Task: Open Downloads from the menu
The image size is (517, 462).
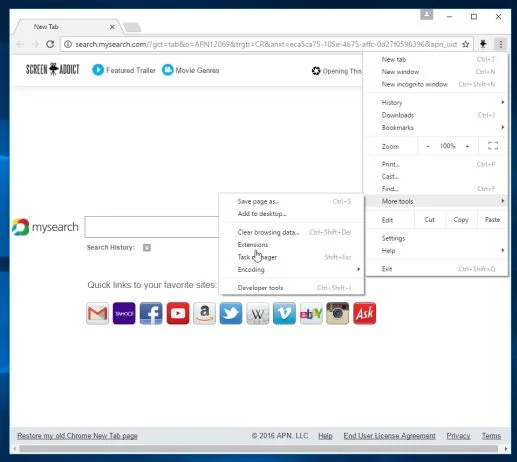Action: 436,115
